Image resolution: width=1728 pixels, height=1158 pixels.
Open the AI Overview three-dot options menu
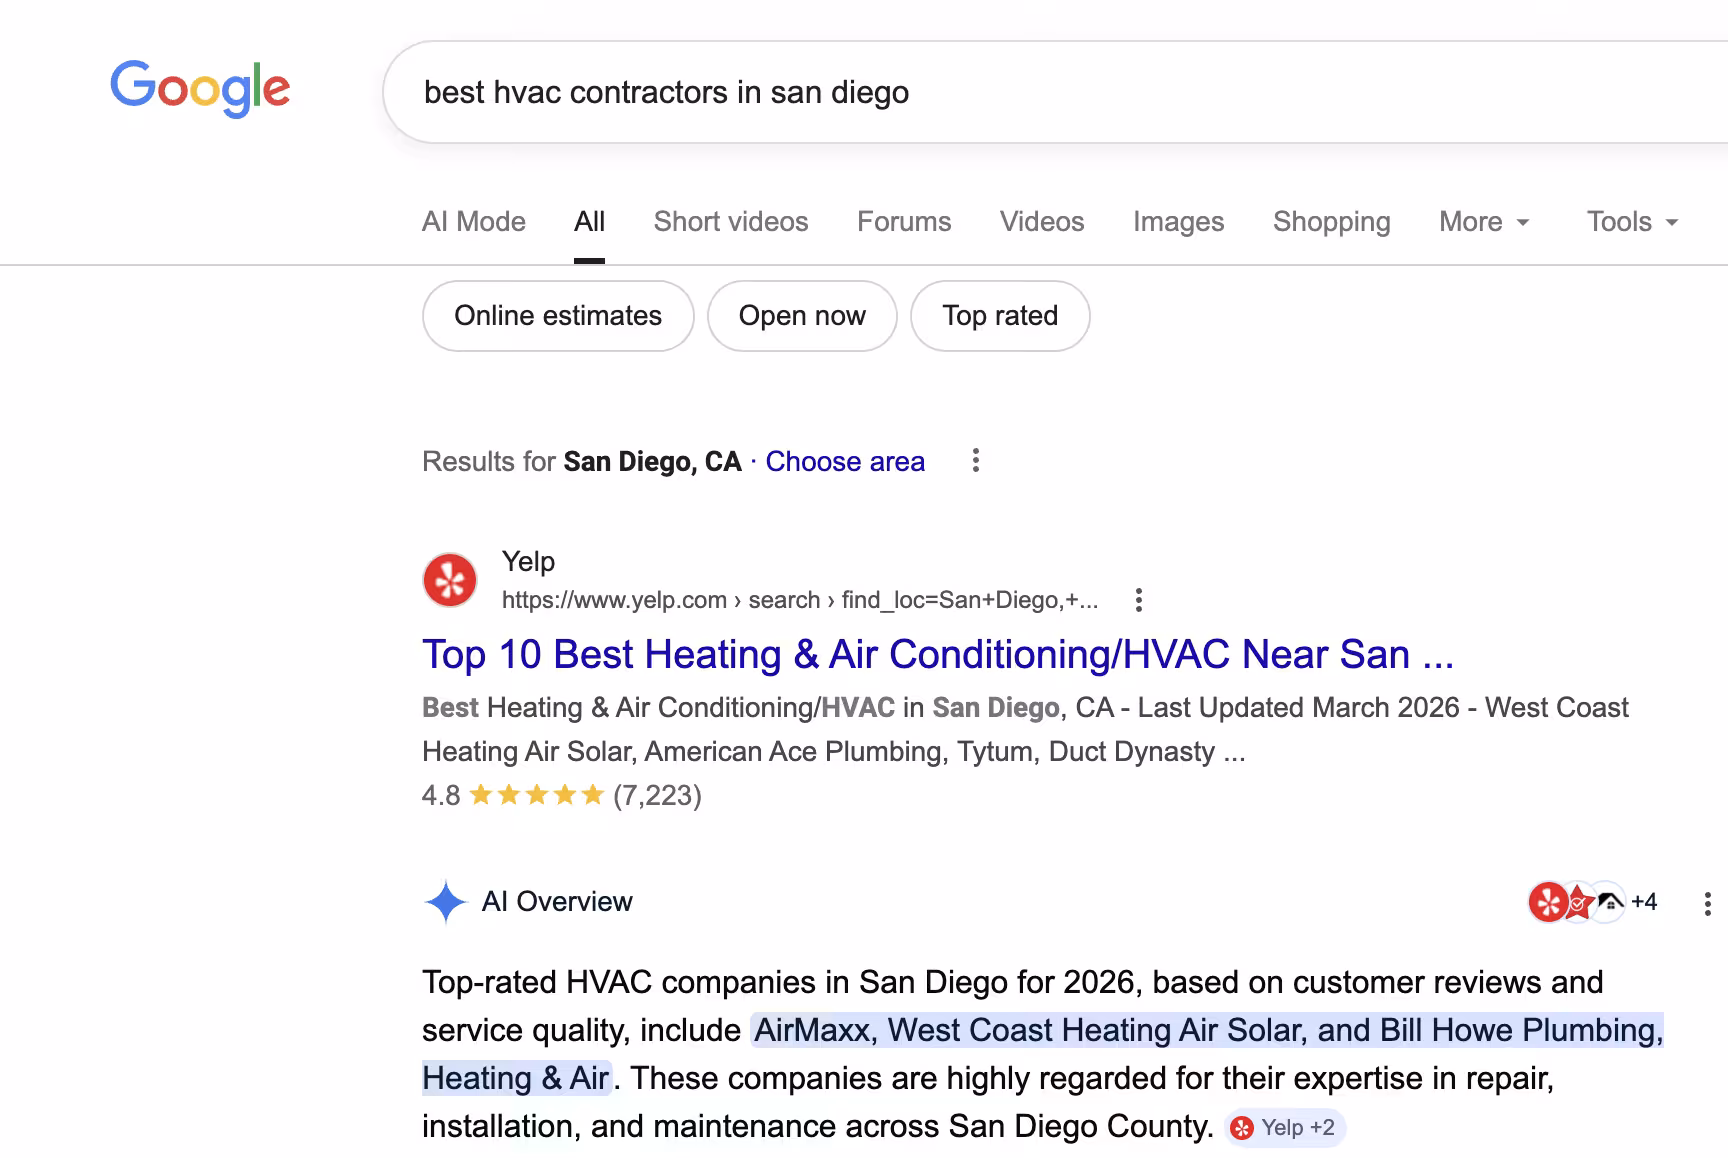(x=1707, y=904)
